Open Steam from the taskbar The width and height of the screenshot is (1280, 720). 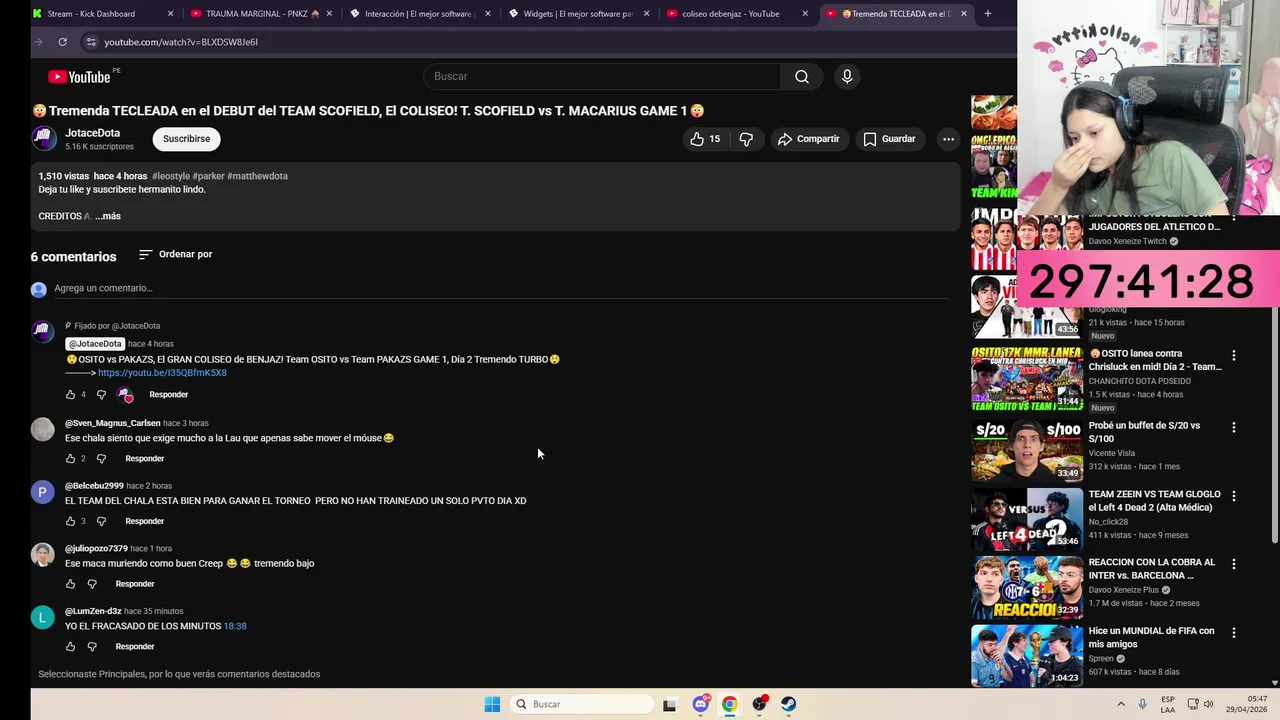point(788,704)
